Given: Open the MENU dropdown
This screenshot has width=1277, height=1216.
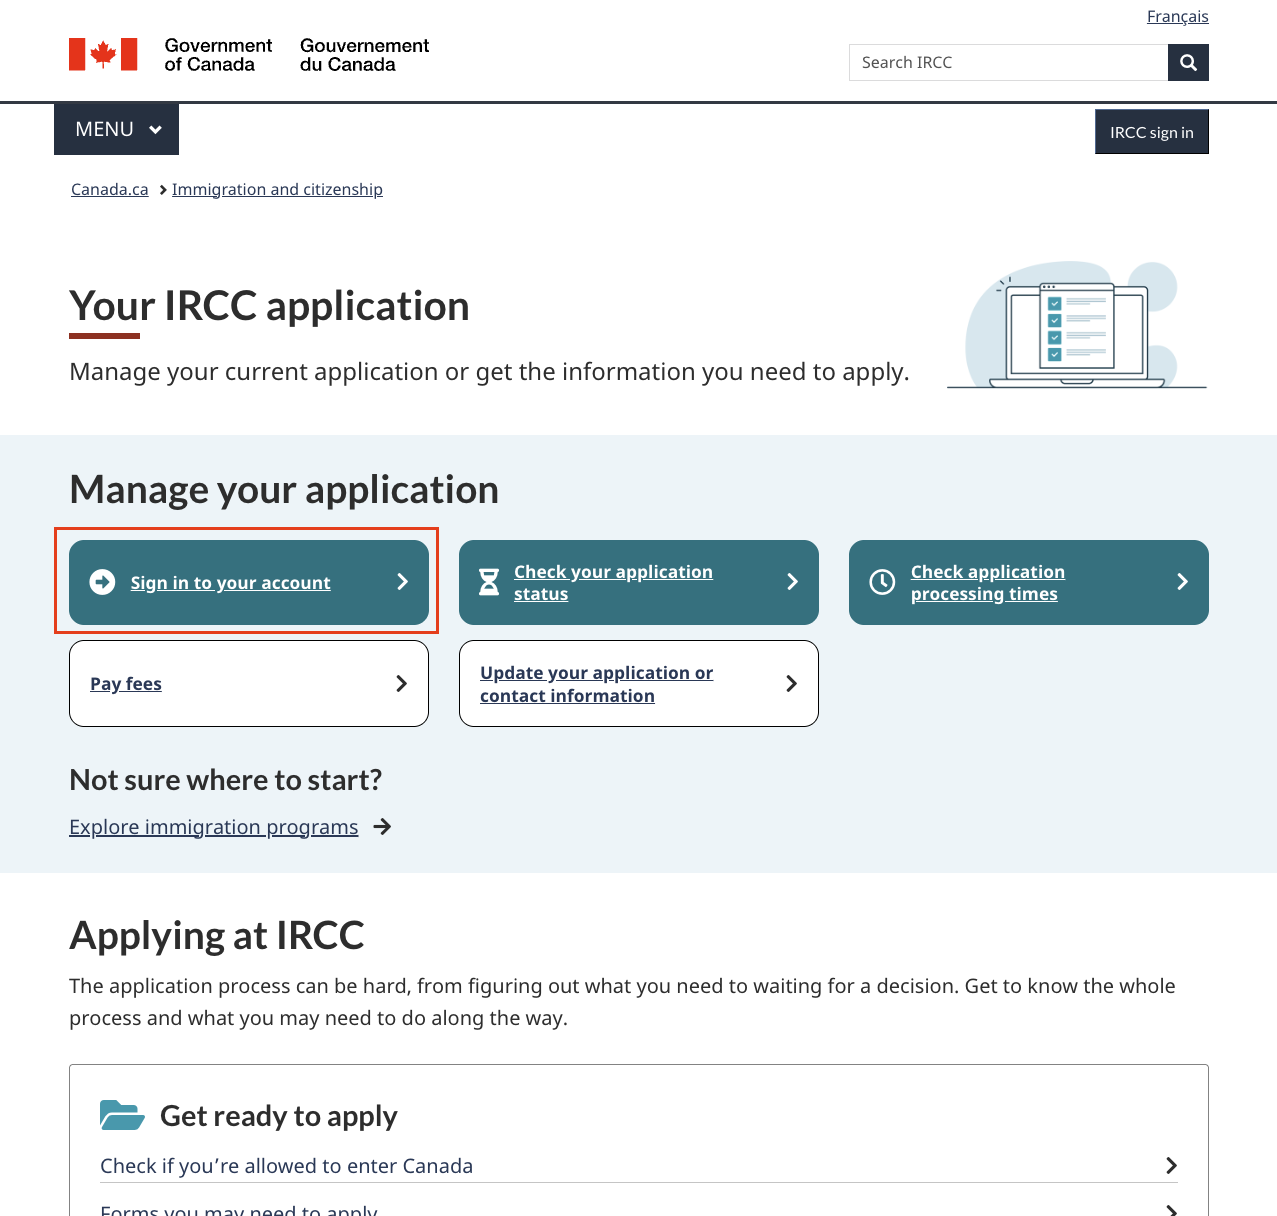Looking at the screenshot, I should pos(117,129).
